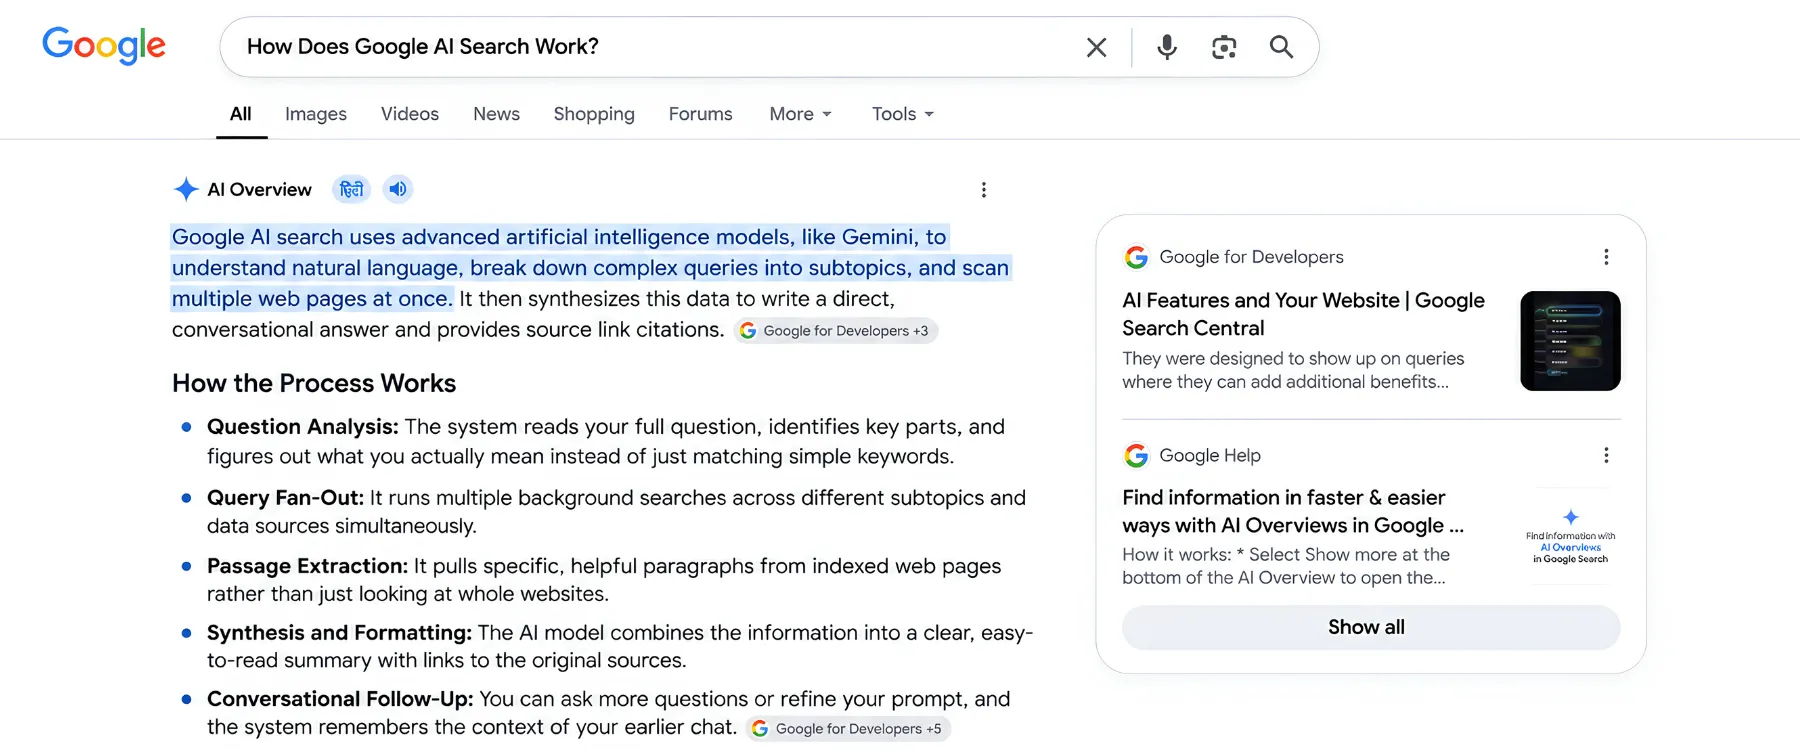
Task: Expand the More dropdown
Action: [800, 114]
